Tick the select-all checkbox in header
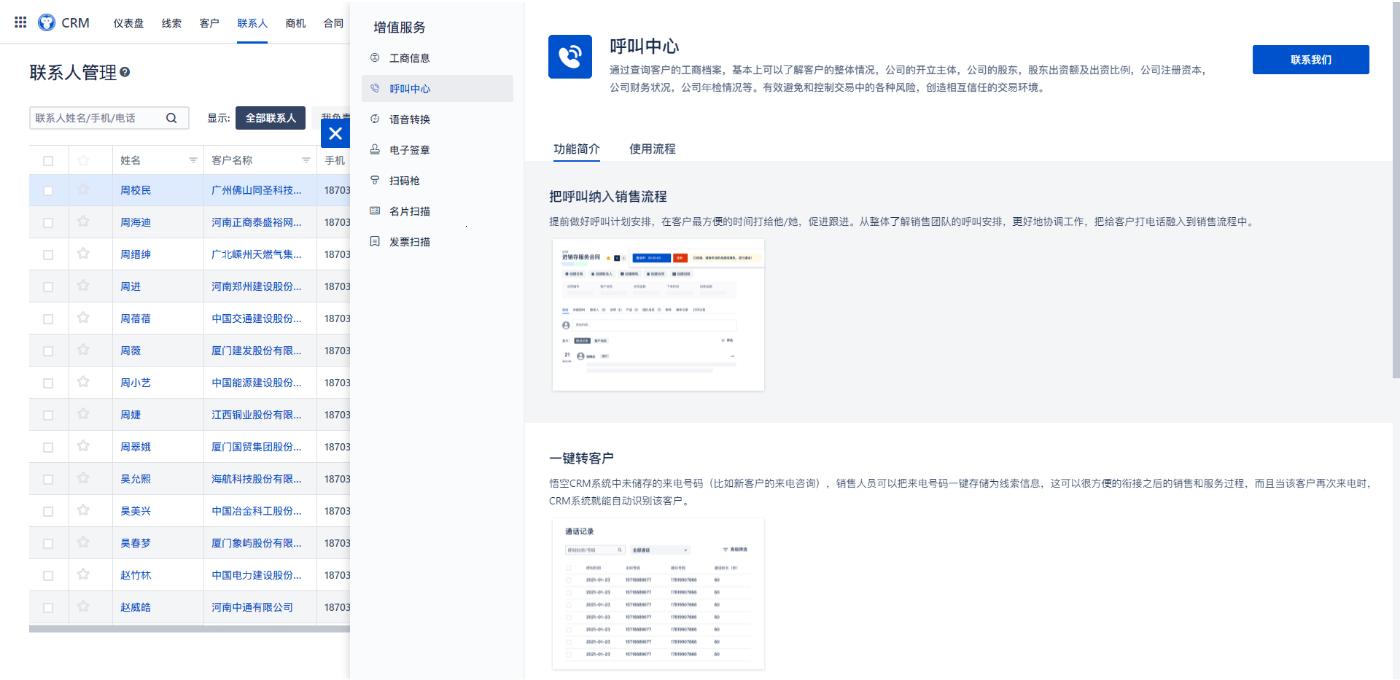 [48, 160]
